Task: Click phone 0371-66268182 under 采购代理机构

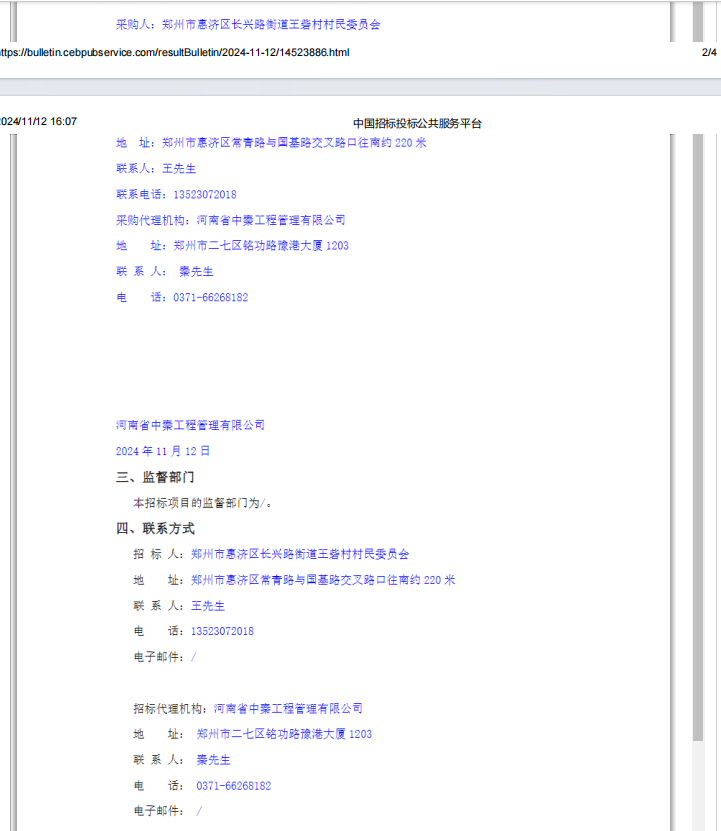Action: [x=210, y=297]
